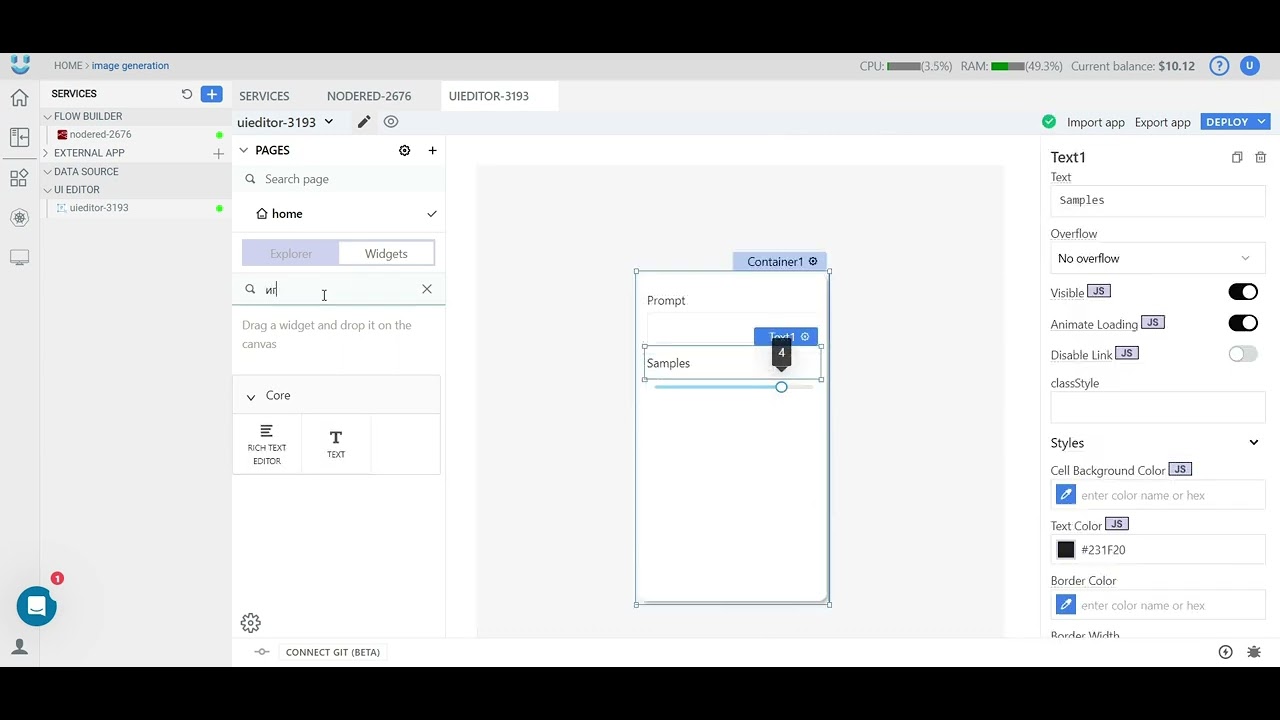Viewport: 1280px width, 720px height.
Task: Add a new page with plus icon
Action: [x=432, y=150]
